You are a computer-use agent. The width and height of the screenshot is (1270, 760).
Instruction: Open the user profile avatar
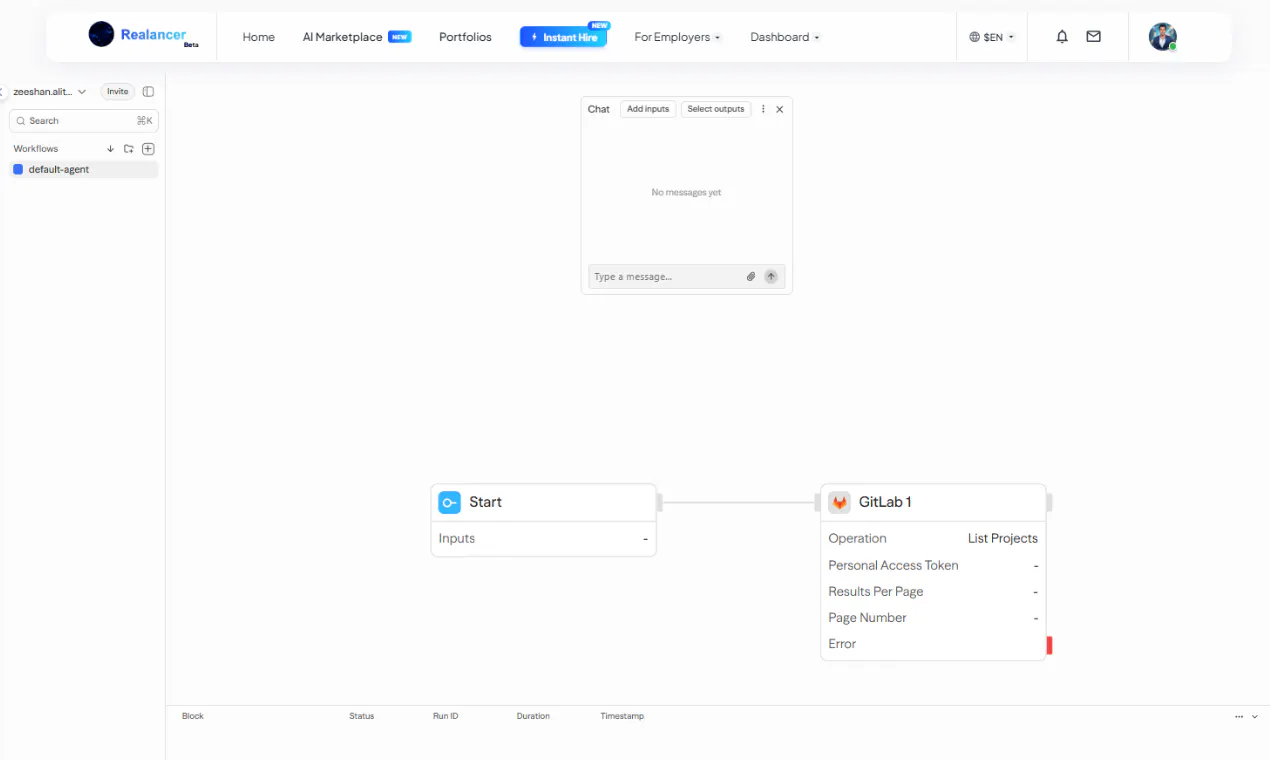point(1162,37)
